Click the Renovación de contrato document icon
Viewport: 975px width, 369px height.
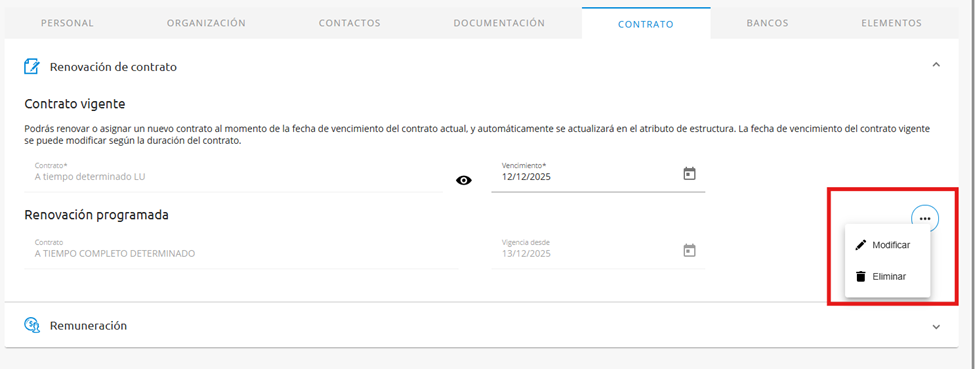[32, 67]
